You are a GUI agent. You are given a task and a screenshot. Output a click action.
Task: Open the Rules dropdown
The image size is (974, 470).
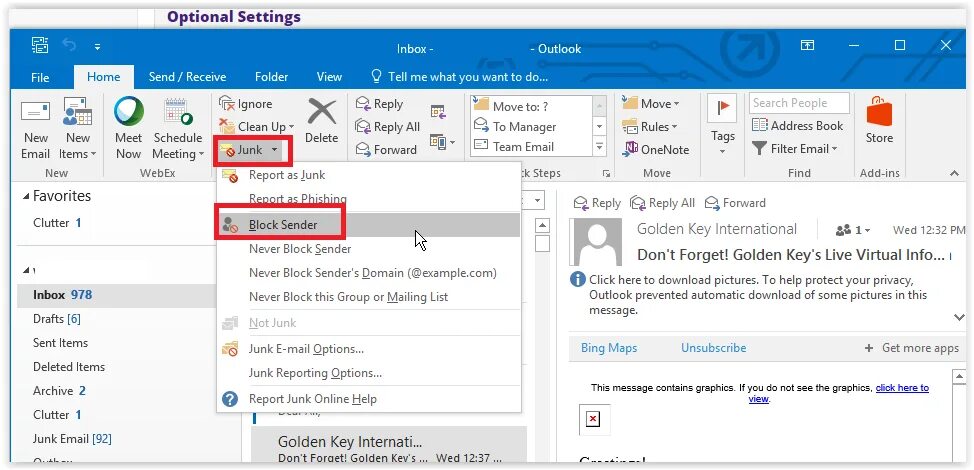coord(649,127)
